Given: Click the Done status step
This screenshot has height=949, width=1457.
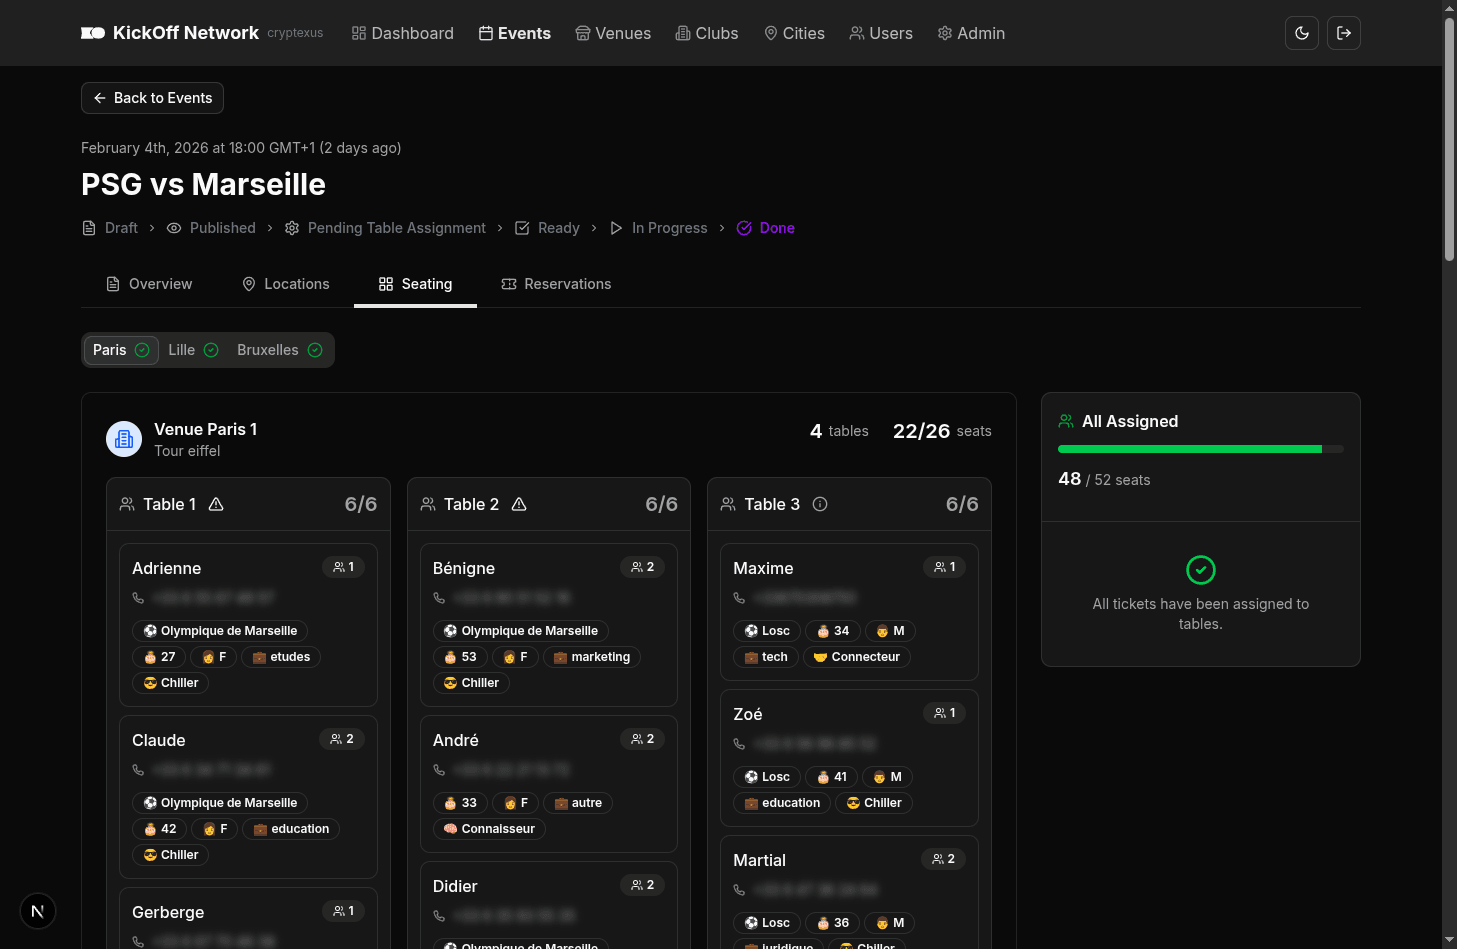Looking at the screenshot, I should 766,228.
